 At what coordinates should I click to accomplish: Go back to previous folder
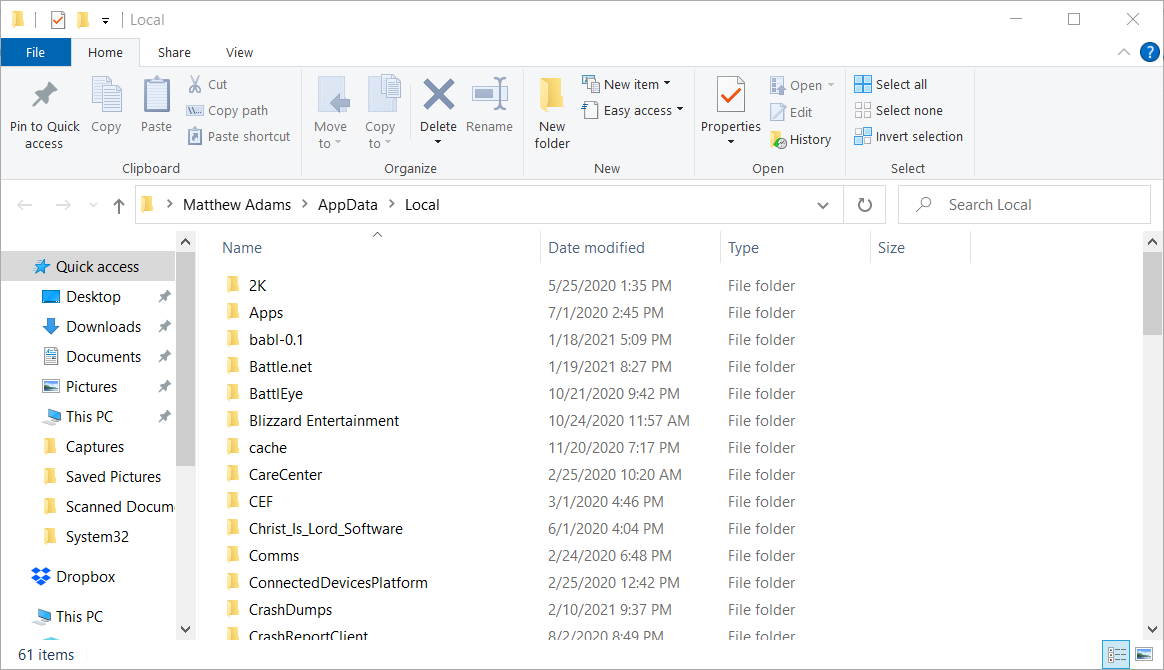(24, 205)
